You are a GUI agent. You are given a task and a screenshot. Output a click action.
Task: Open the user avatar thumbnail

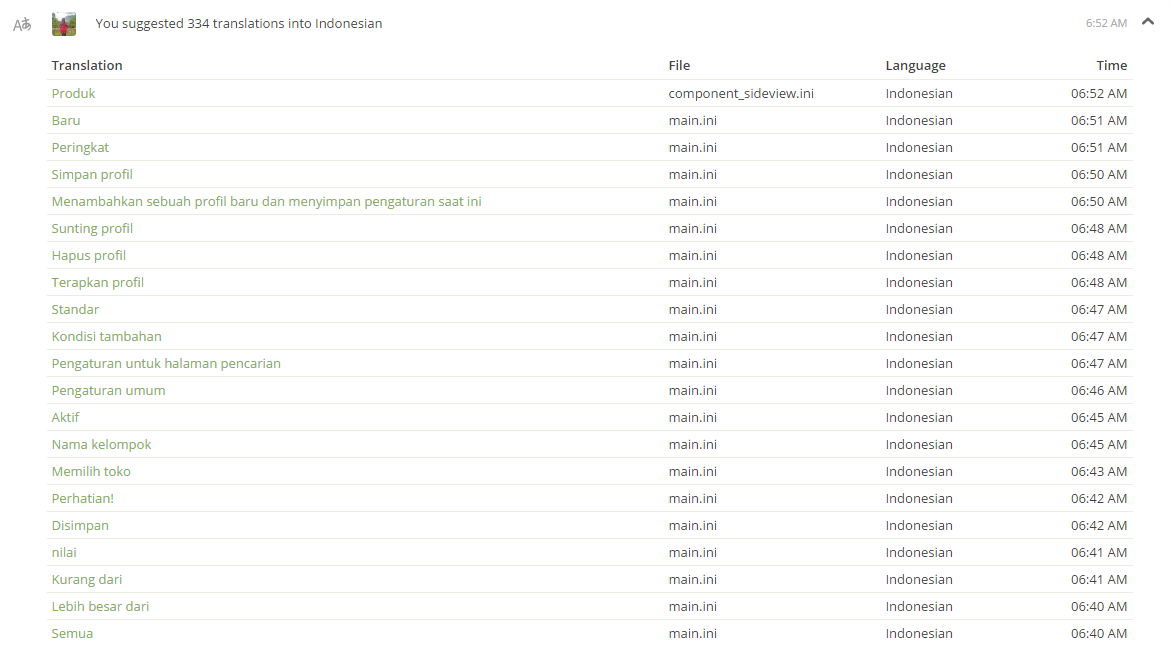64,24
